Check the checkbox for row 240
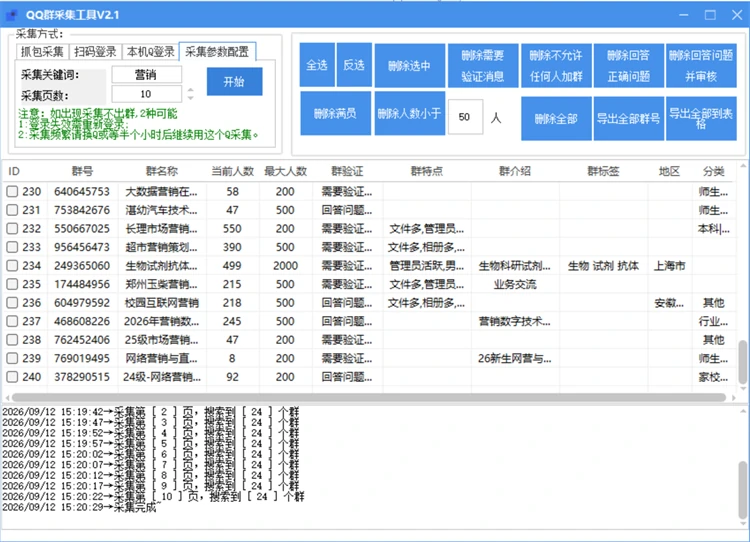Image resolution: width=750 pixels, height=542 pixels. tap(12, 377)
